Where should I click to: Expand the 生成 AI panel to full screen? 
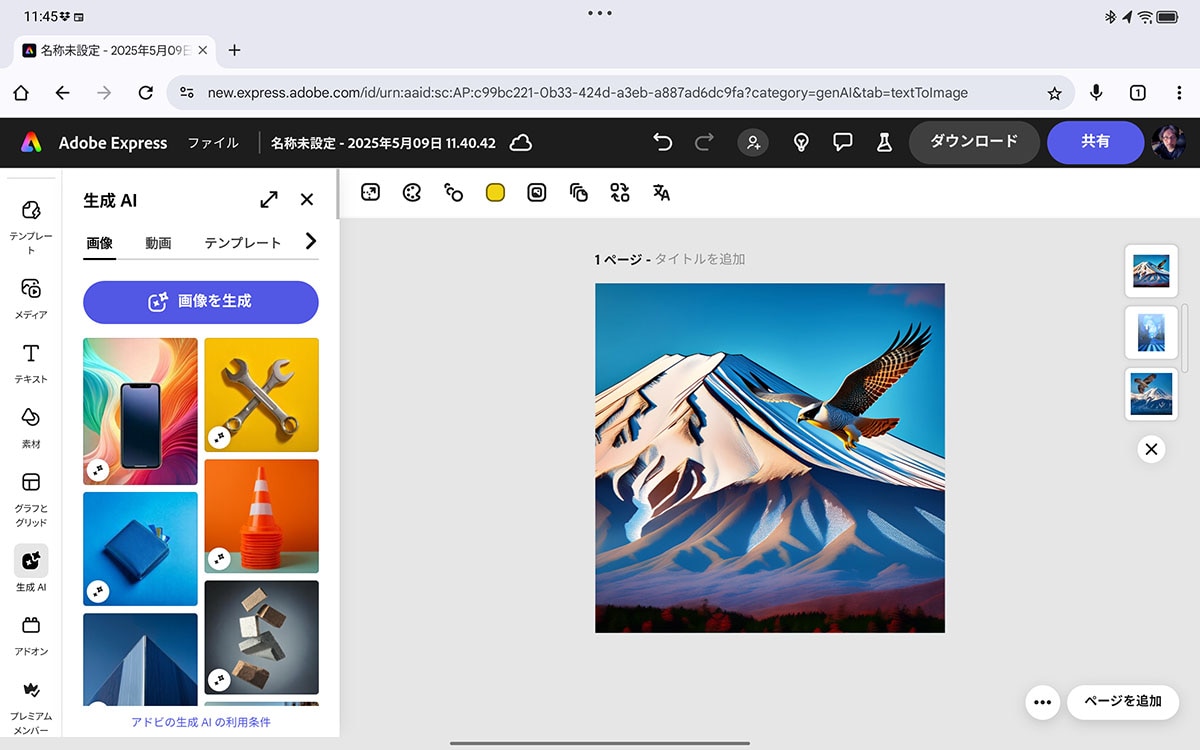point(268,199)
